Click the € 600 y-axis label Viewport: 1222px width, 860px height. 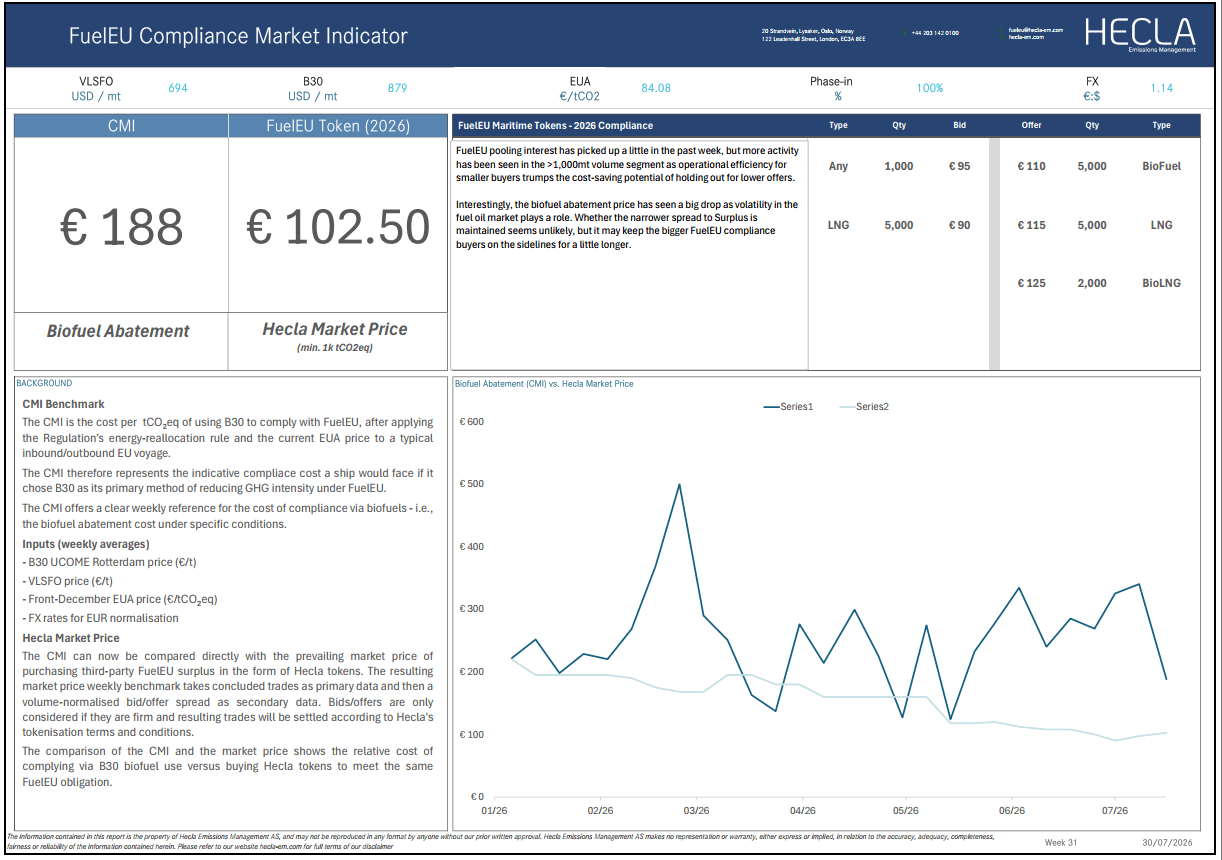coord(471,422)
